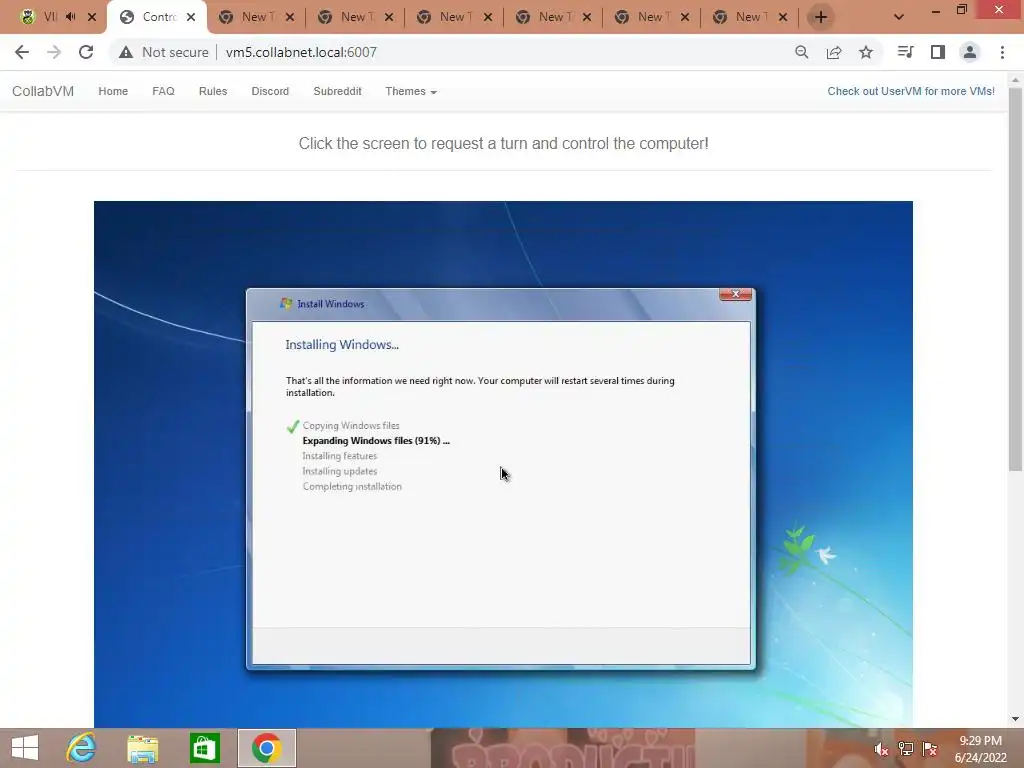Click the network tray icon

tap(905, 749)
